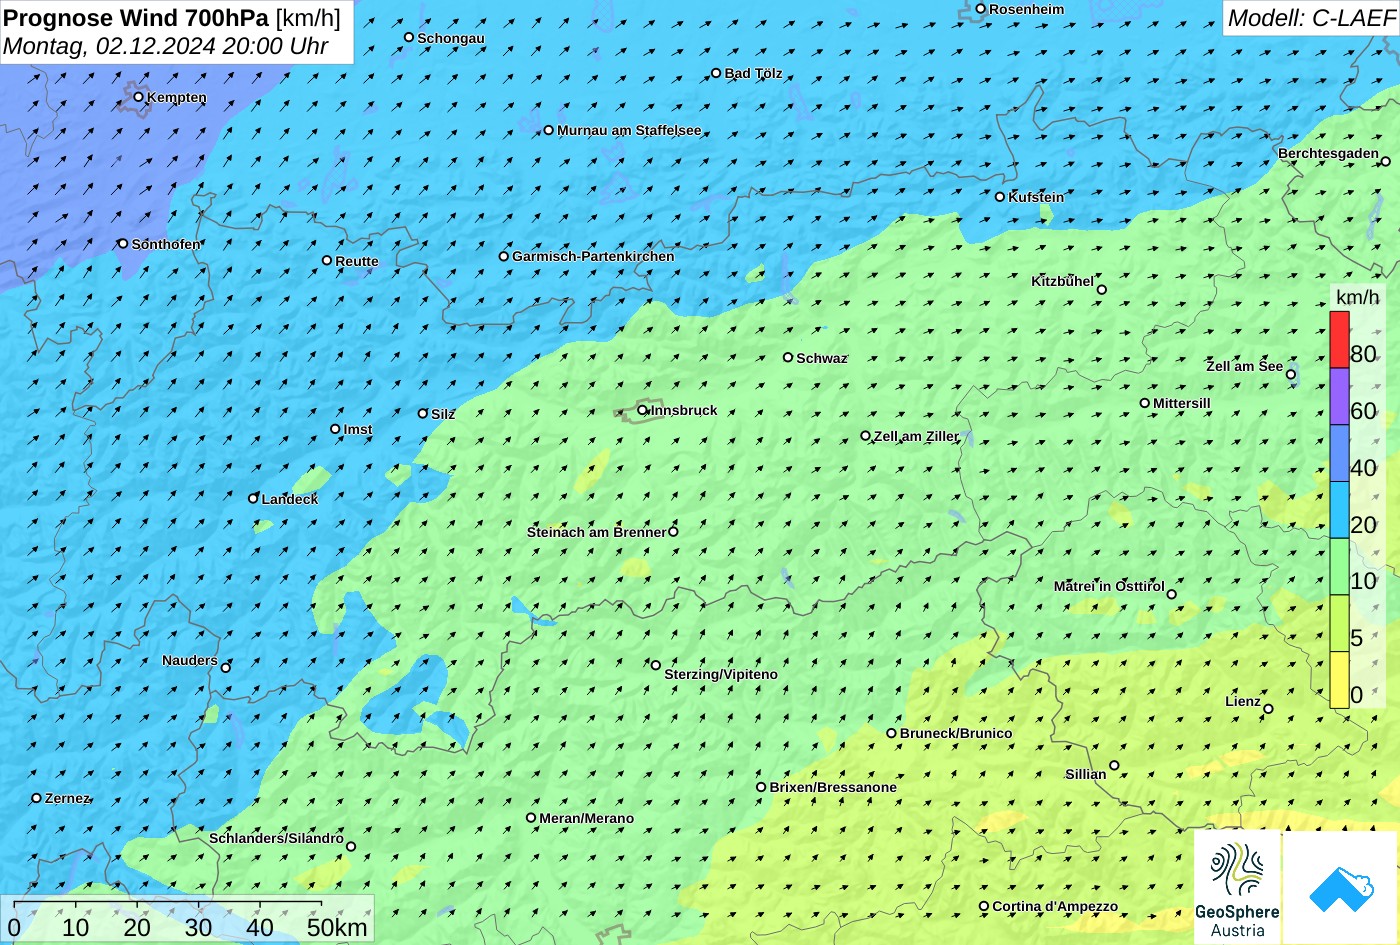Click the date "Montag, 02.12.2024 20:00 Uhr"
Screen dimensions: 1400x945
click(x=166, y=46)
